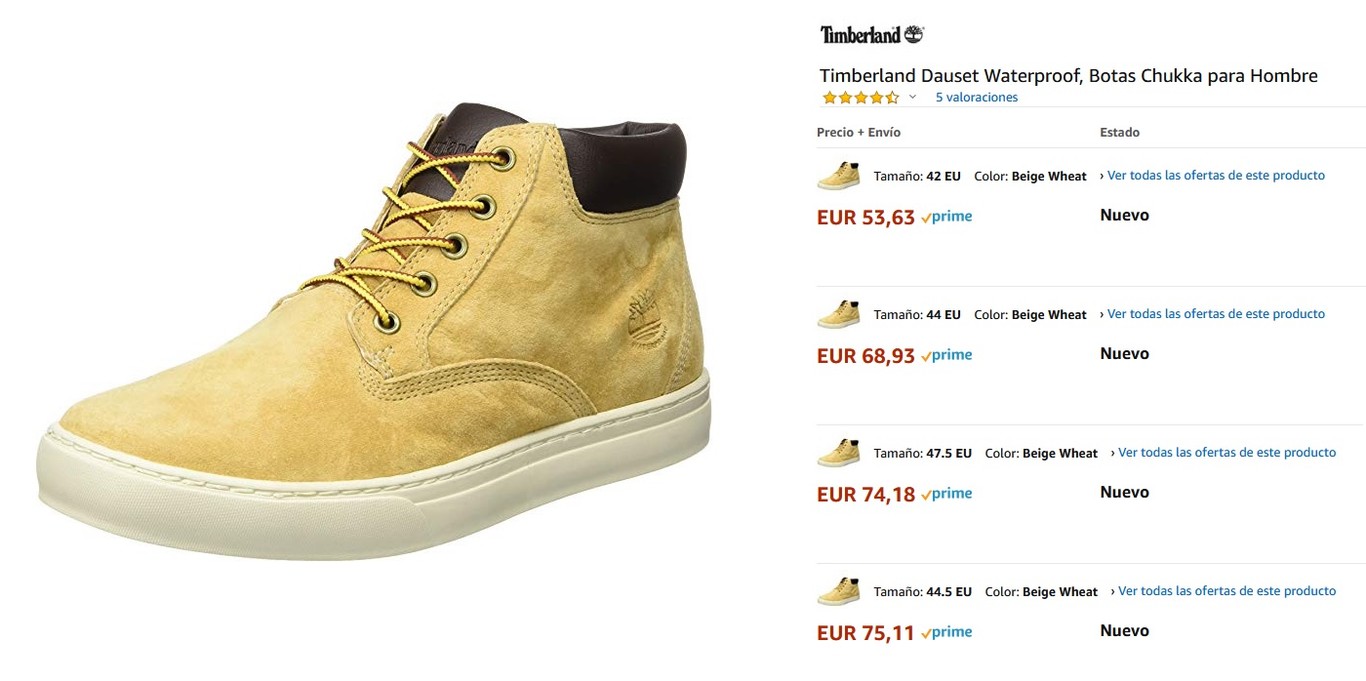1366x681 pixels.
Task: Click the star rating icons
Action: [x=861, y=98]
